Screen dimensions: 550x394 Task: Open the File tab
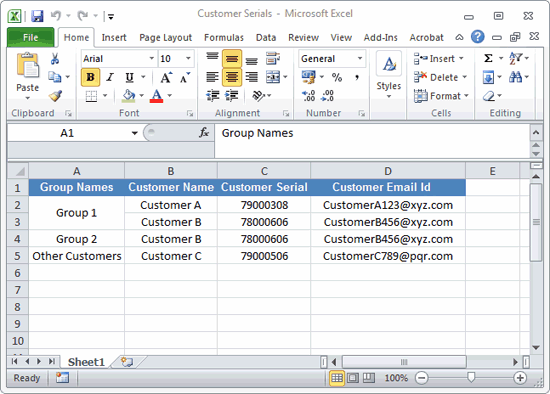click(31, 37)
